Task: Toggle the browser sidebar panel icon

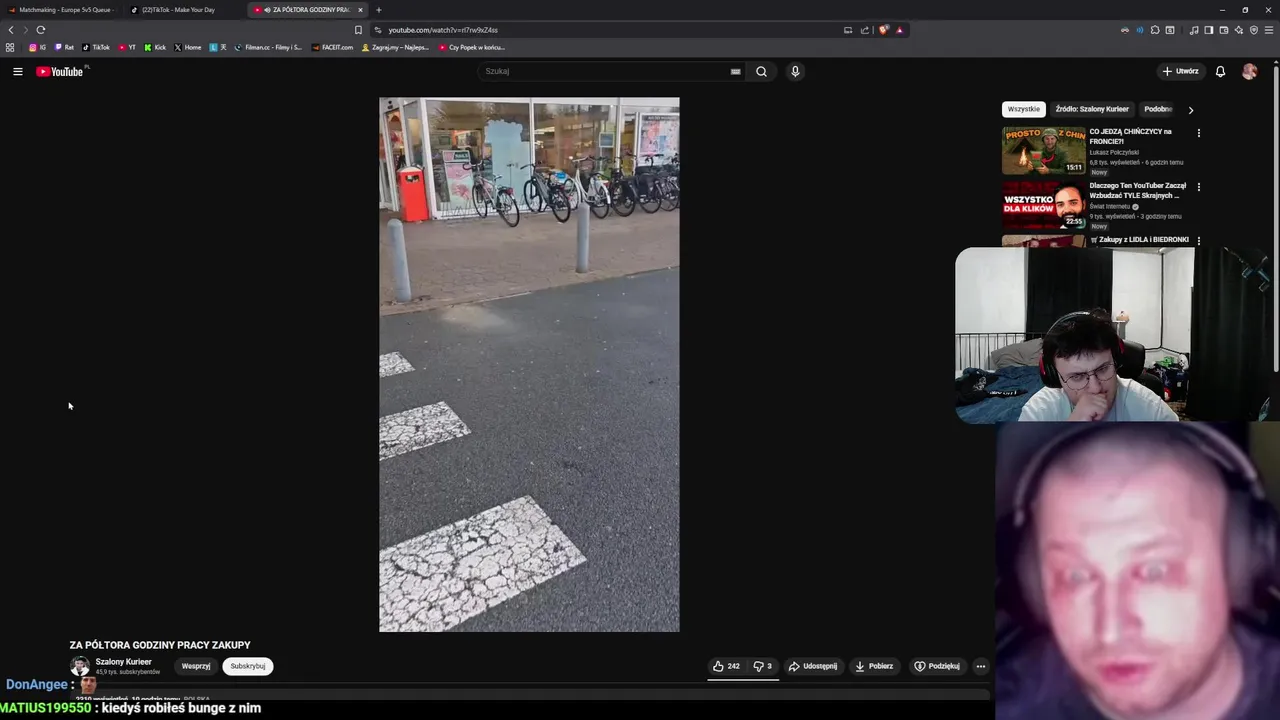Action: pyautogui.click(x=1208, y=30)
